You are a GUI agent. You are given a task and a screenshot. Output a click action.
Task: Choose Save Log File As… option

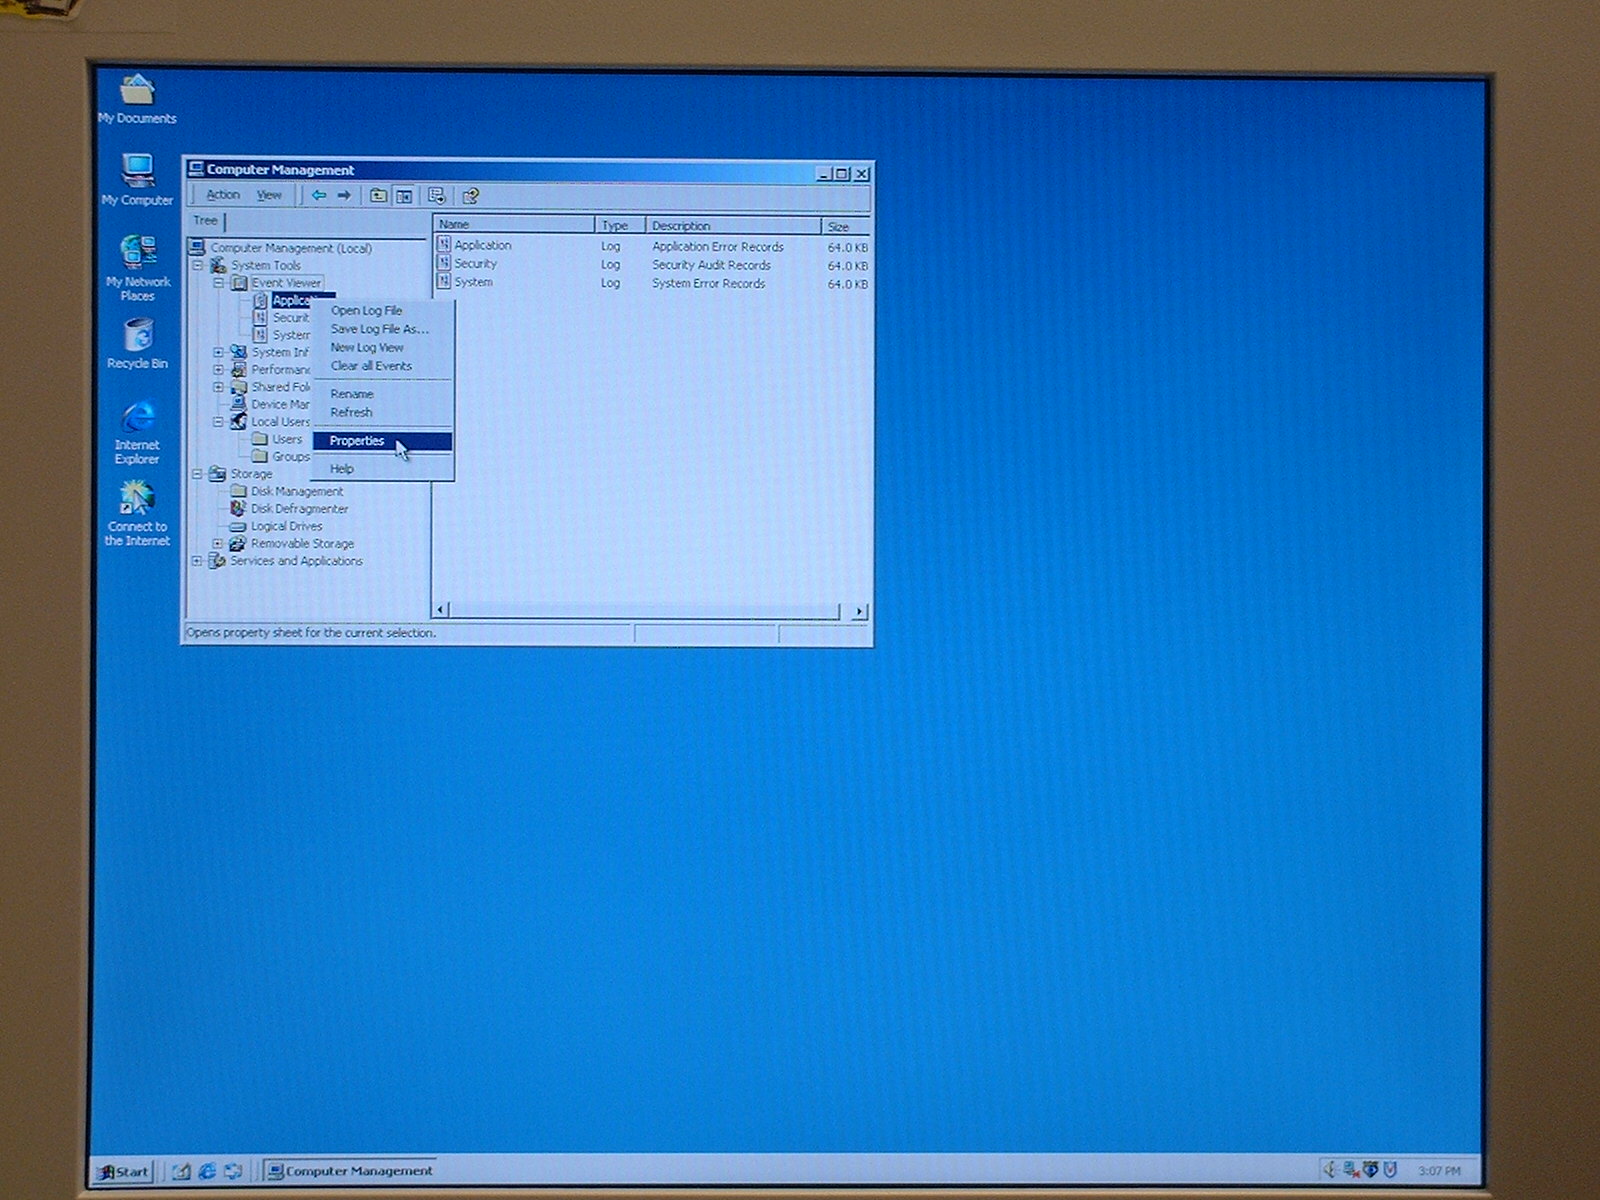tap(379, 329)
